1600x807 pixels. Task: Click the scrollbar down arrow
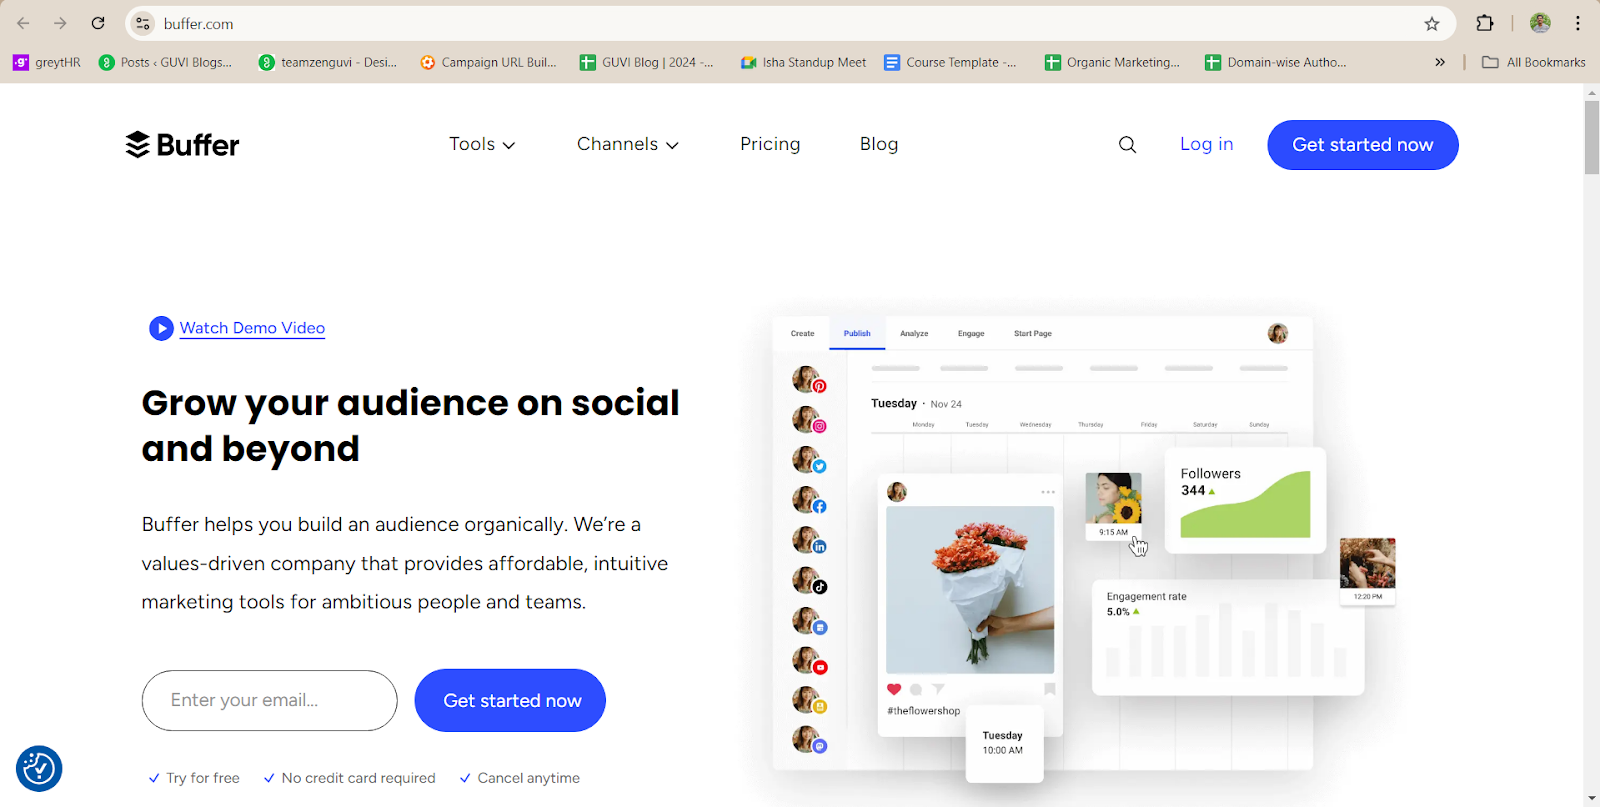coord(1591,798)
